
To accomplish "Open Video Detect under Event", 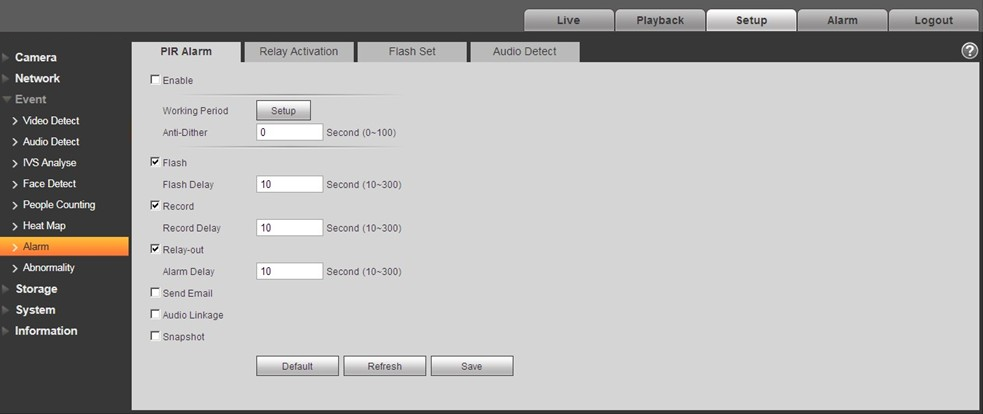I will point(51,120).
